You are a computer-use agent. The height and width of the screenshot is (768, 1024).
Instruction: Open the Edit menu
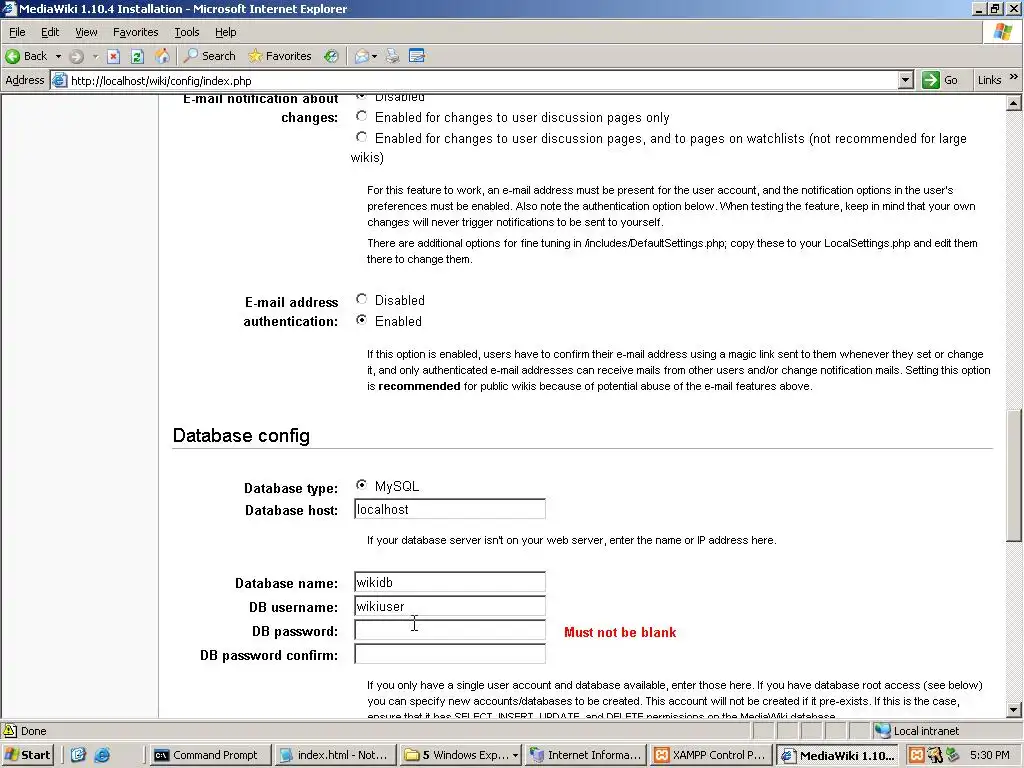point(50,32)
